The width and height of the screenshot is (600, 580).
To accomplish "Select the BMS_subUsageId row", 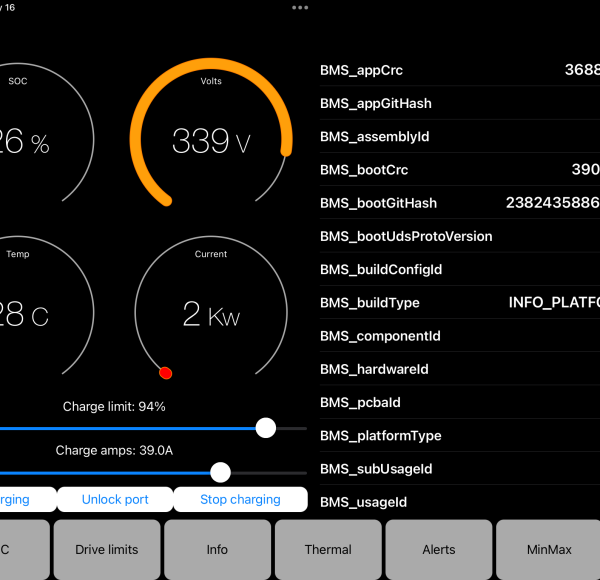I will tap(460, 469).
